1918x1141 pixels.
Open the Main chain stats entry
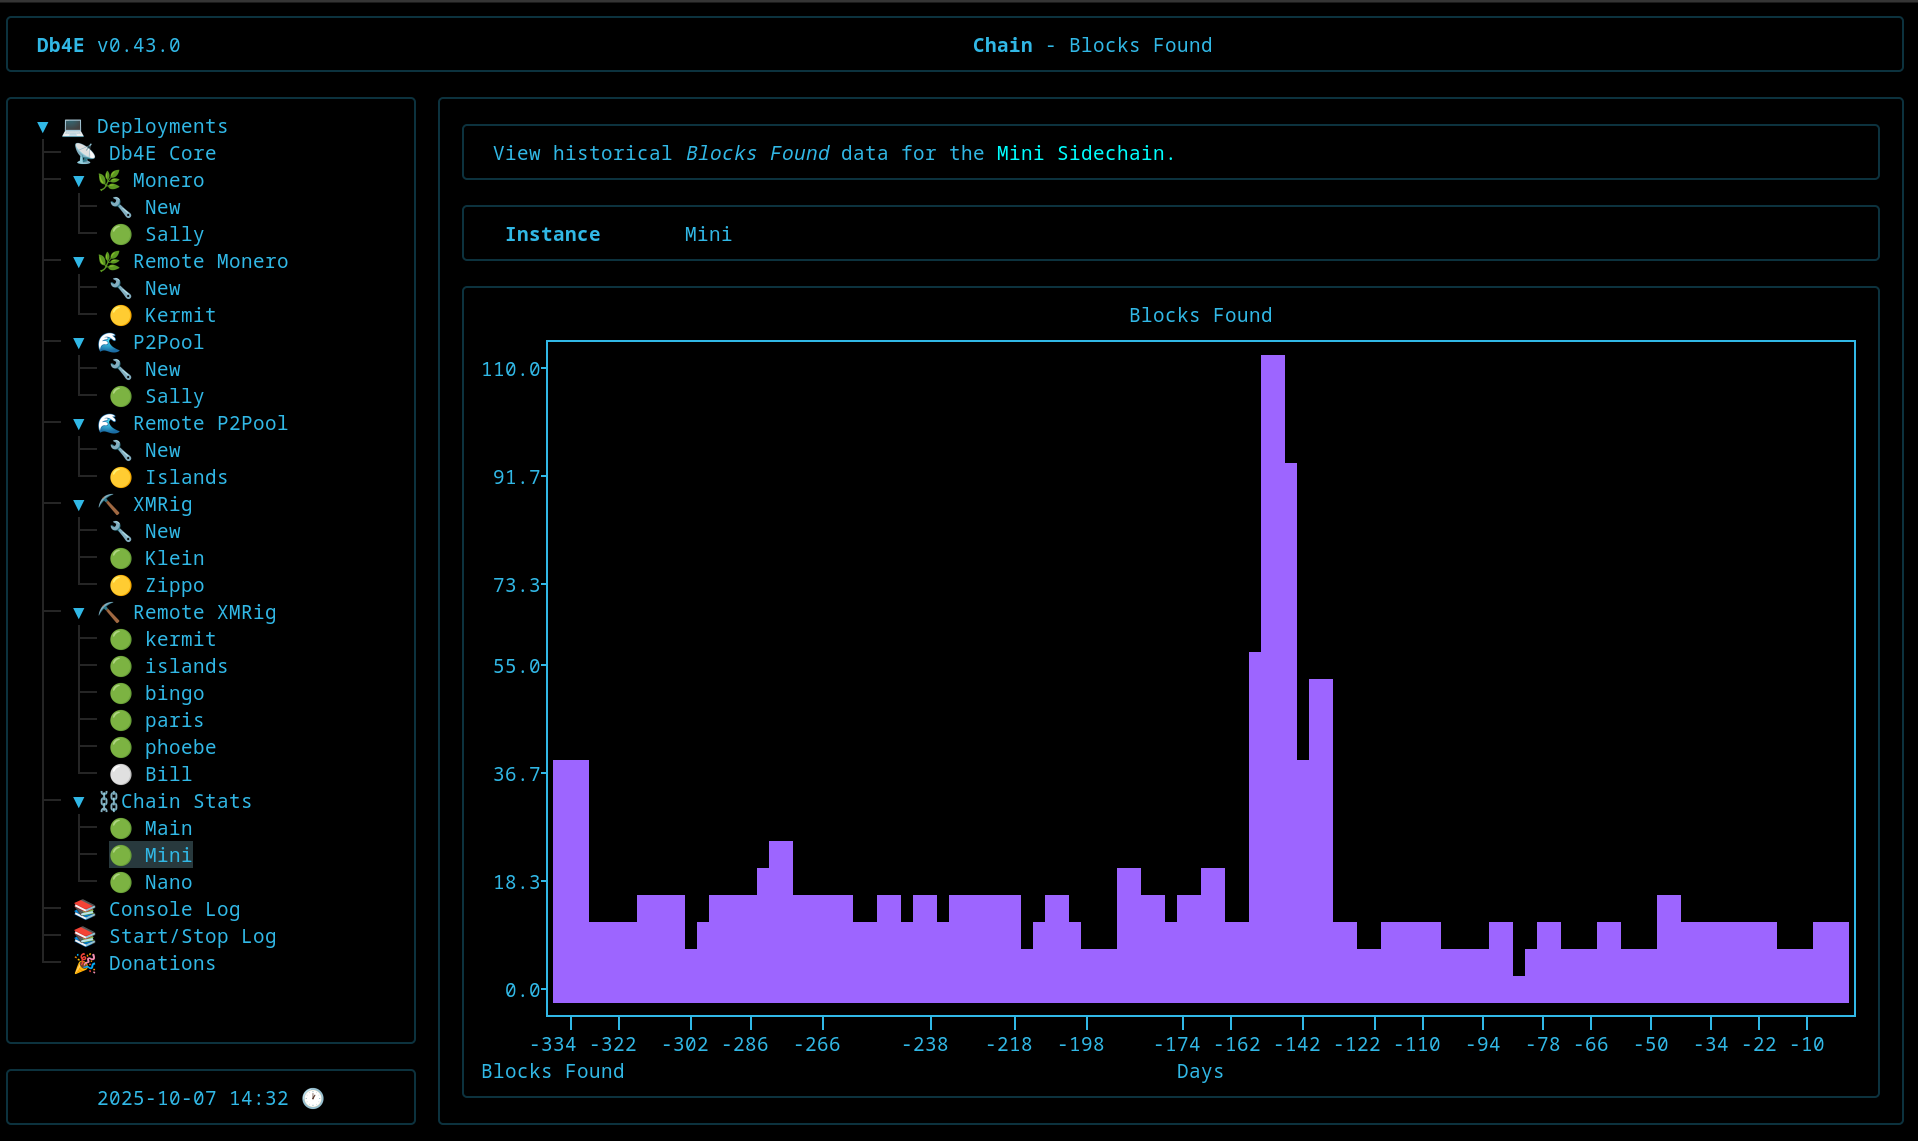click(x=168, y=828)
